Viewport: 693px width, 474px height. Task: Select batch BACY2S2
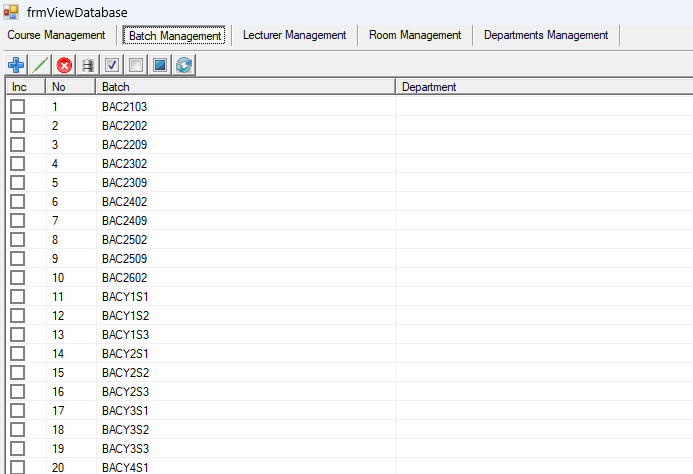246,373
